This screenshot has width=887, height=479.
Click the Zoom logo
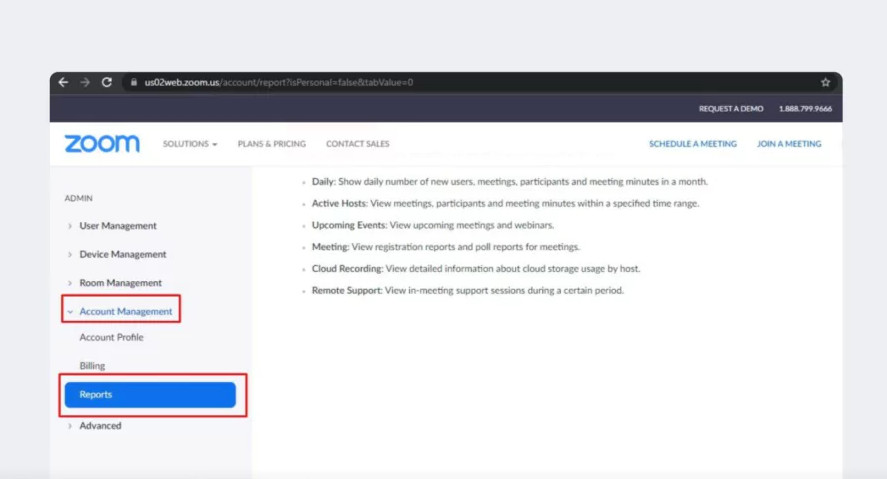(x=102, y=144)
